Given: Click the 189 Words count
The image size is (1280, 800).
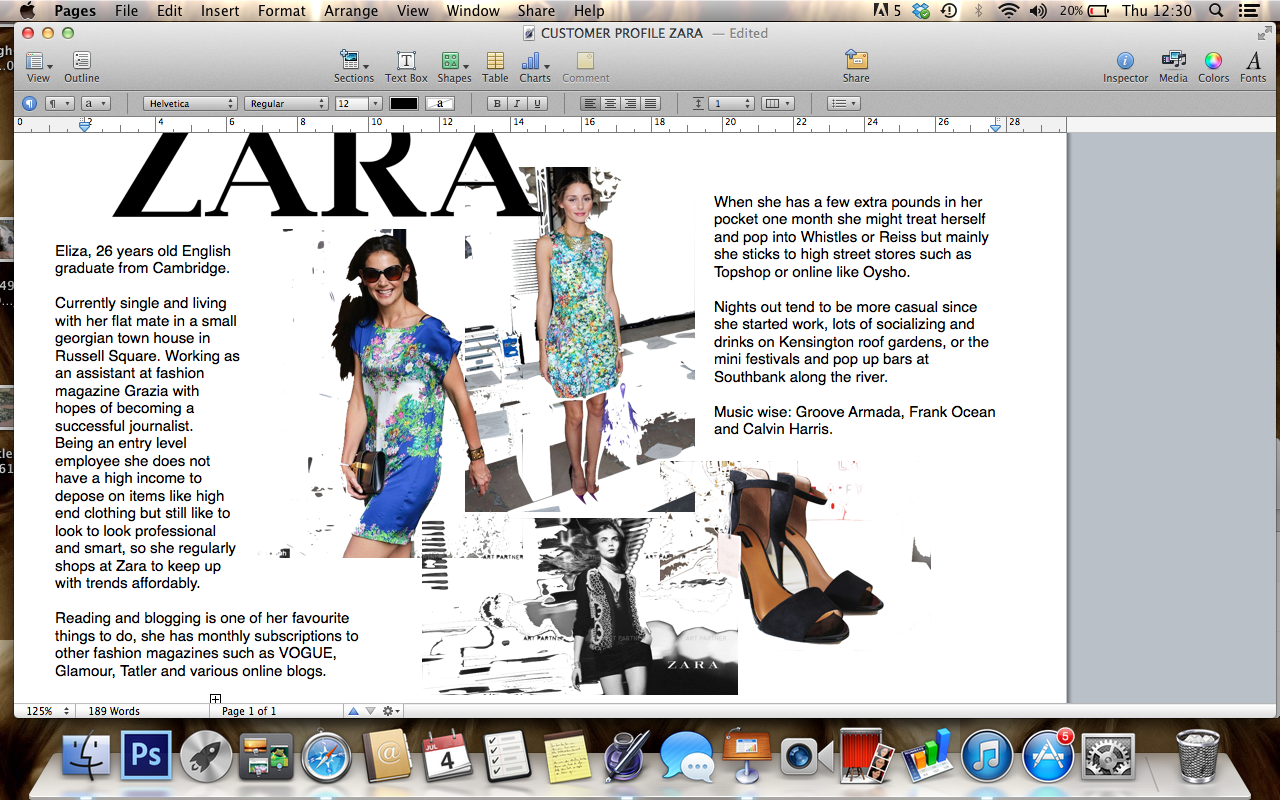Looking at the screenshot, I should click(x=114, y=711).
